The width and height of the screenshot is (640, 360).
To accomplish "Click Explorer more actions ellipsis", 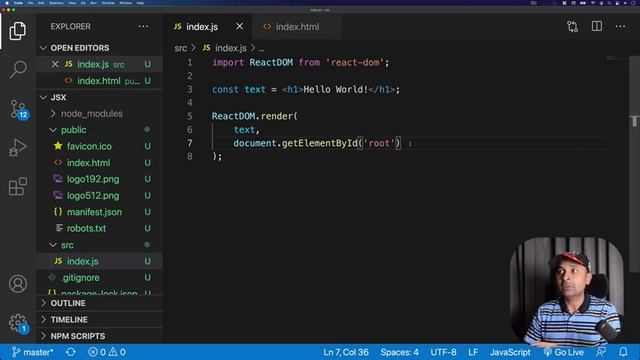I will click(143, 27).
